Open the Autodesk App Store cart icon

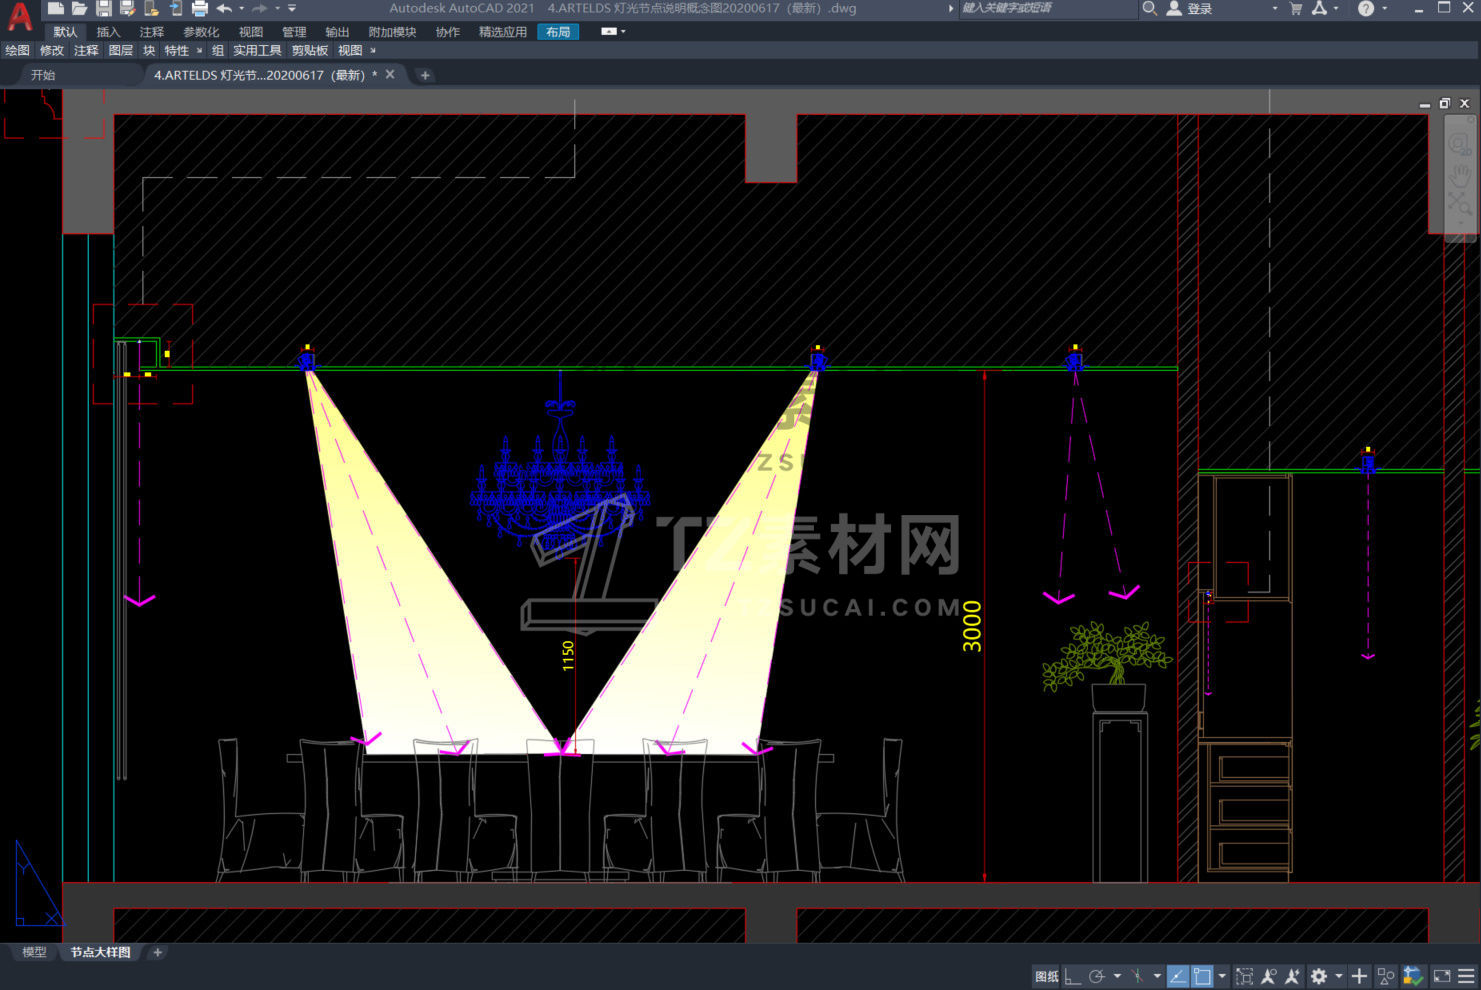[x=1296, y=8]
